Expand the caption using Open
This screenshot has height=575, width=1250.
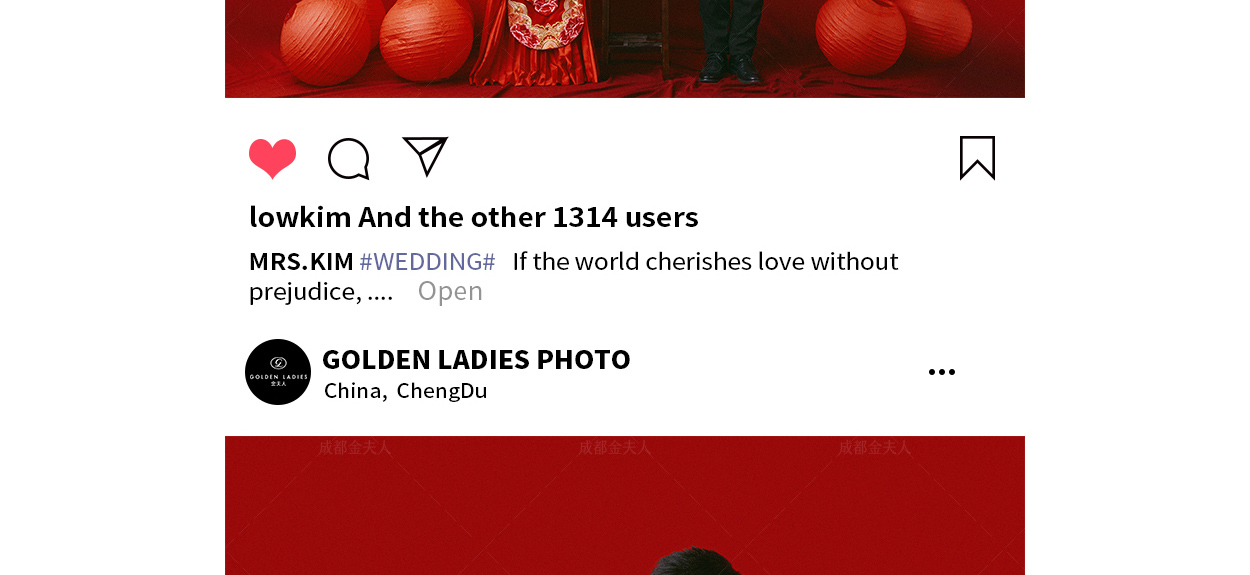(450, 291)
